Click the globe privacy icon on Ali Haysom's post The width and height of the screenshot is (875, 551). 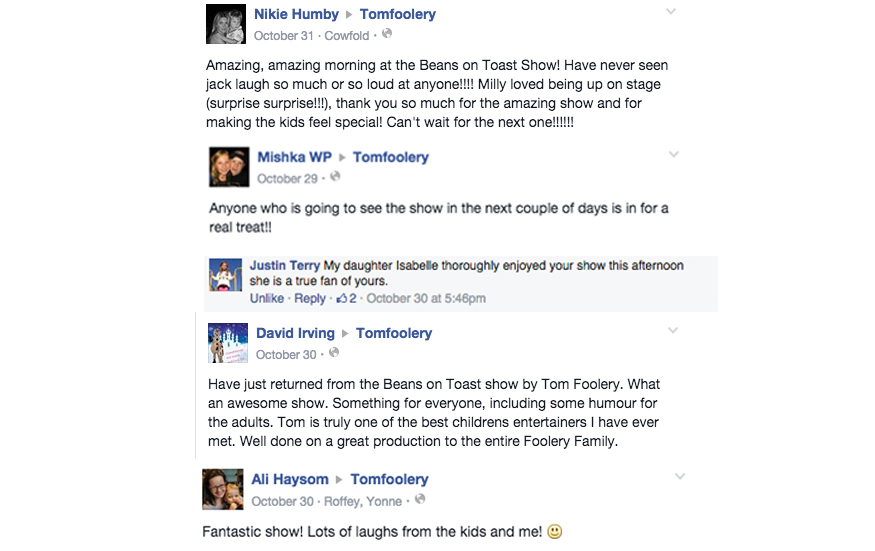point(420,499)
